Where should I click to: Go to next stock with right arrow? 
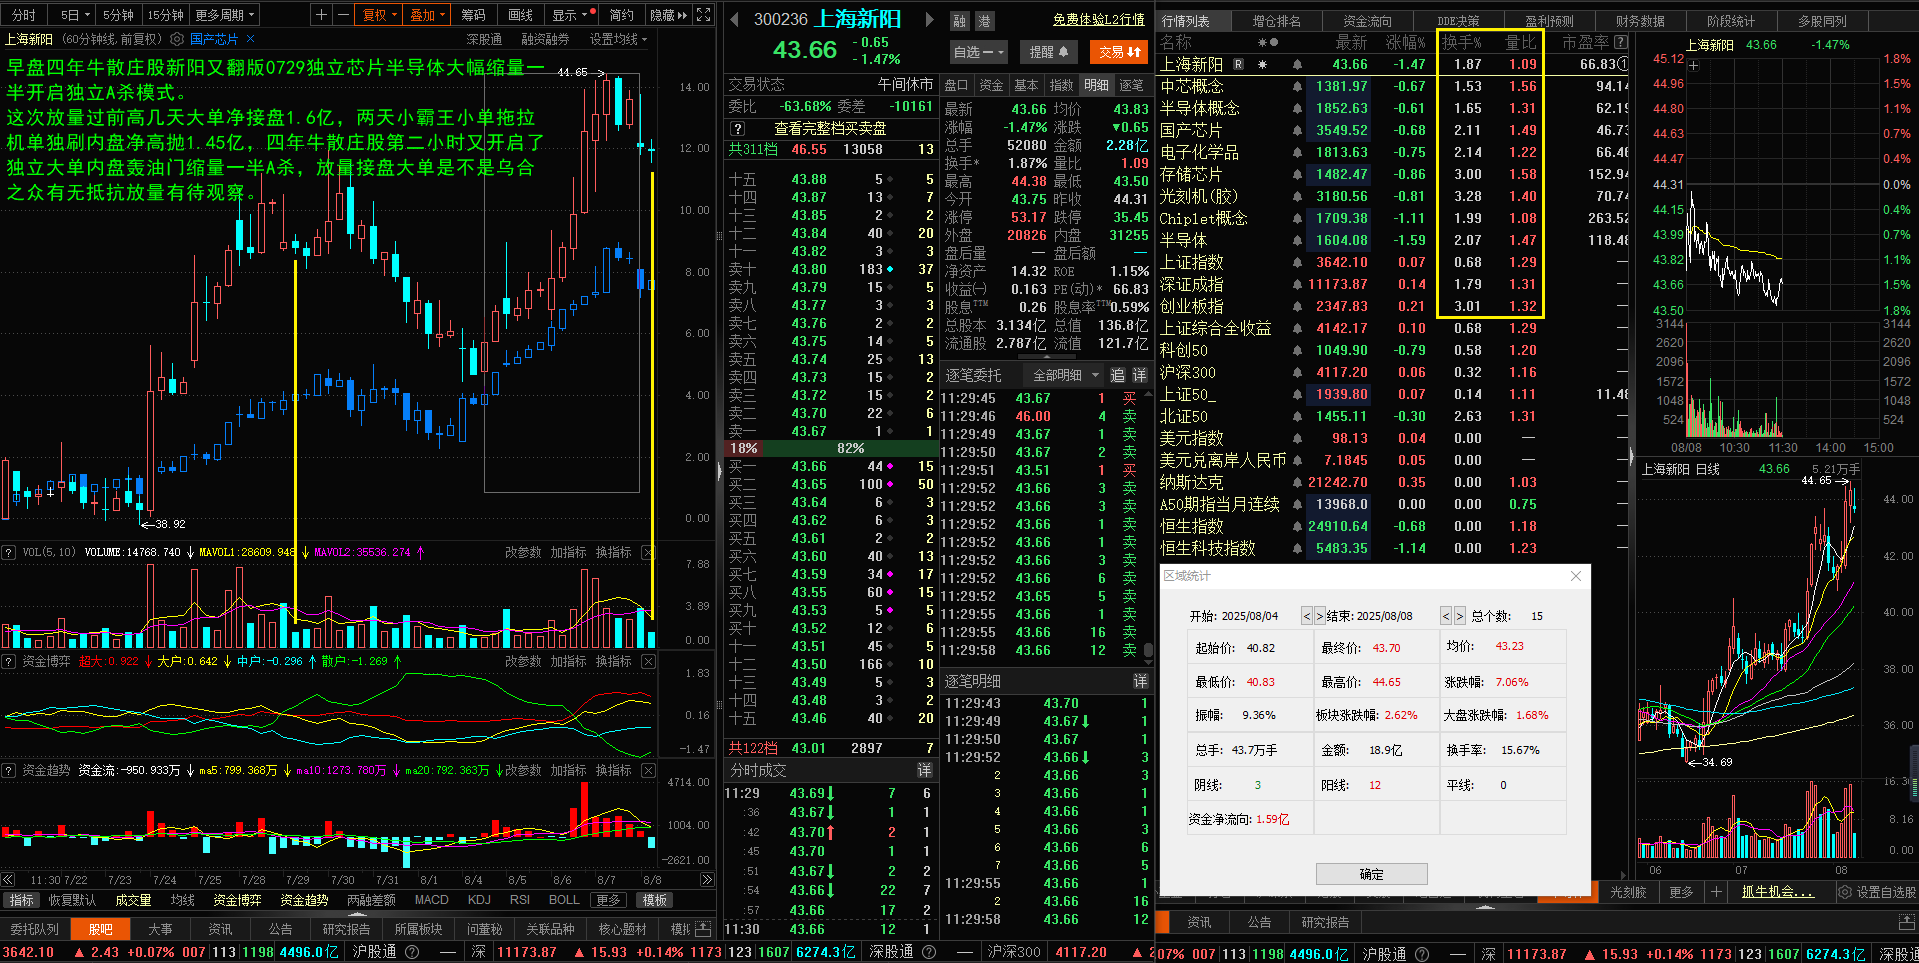tap(929, 19)
